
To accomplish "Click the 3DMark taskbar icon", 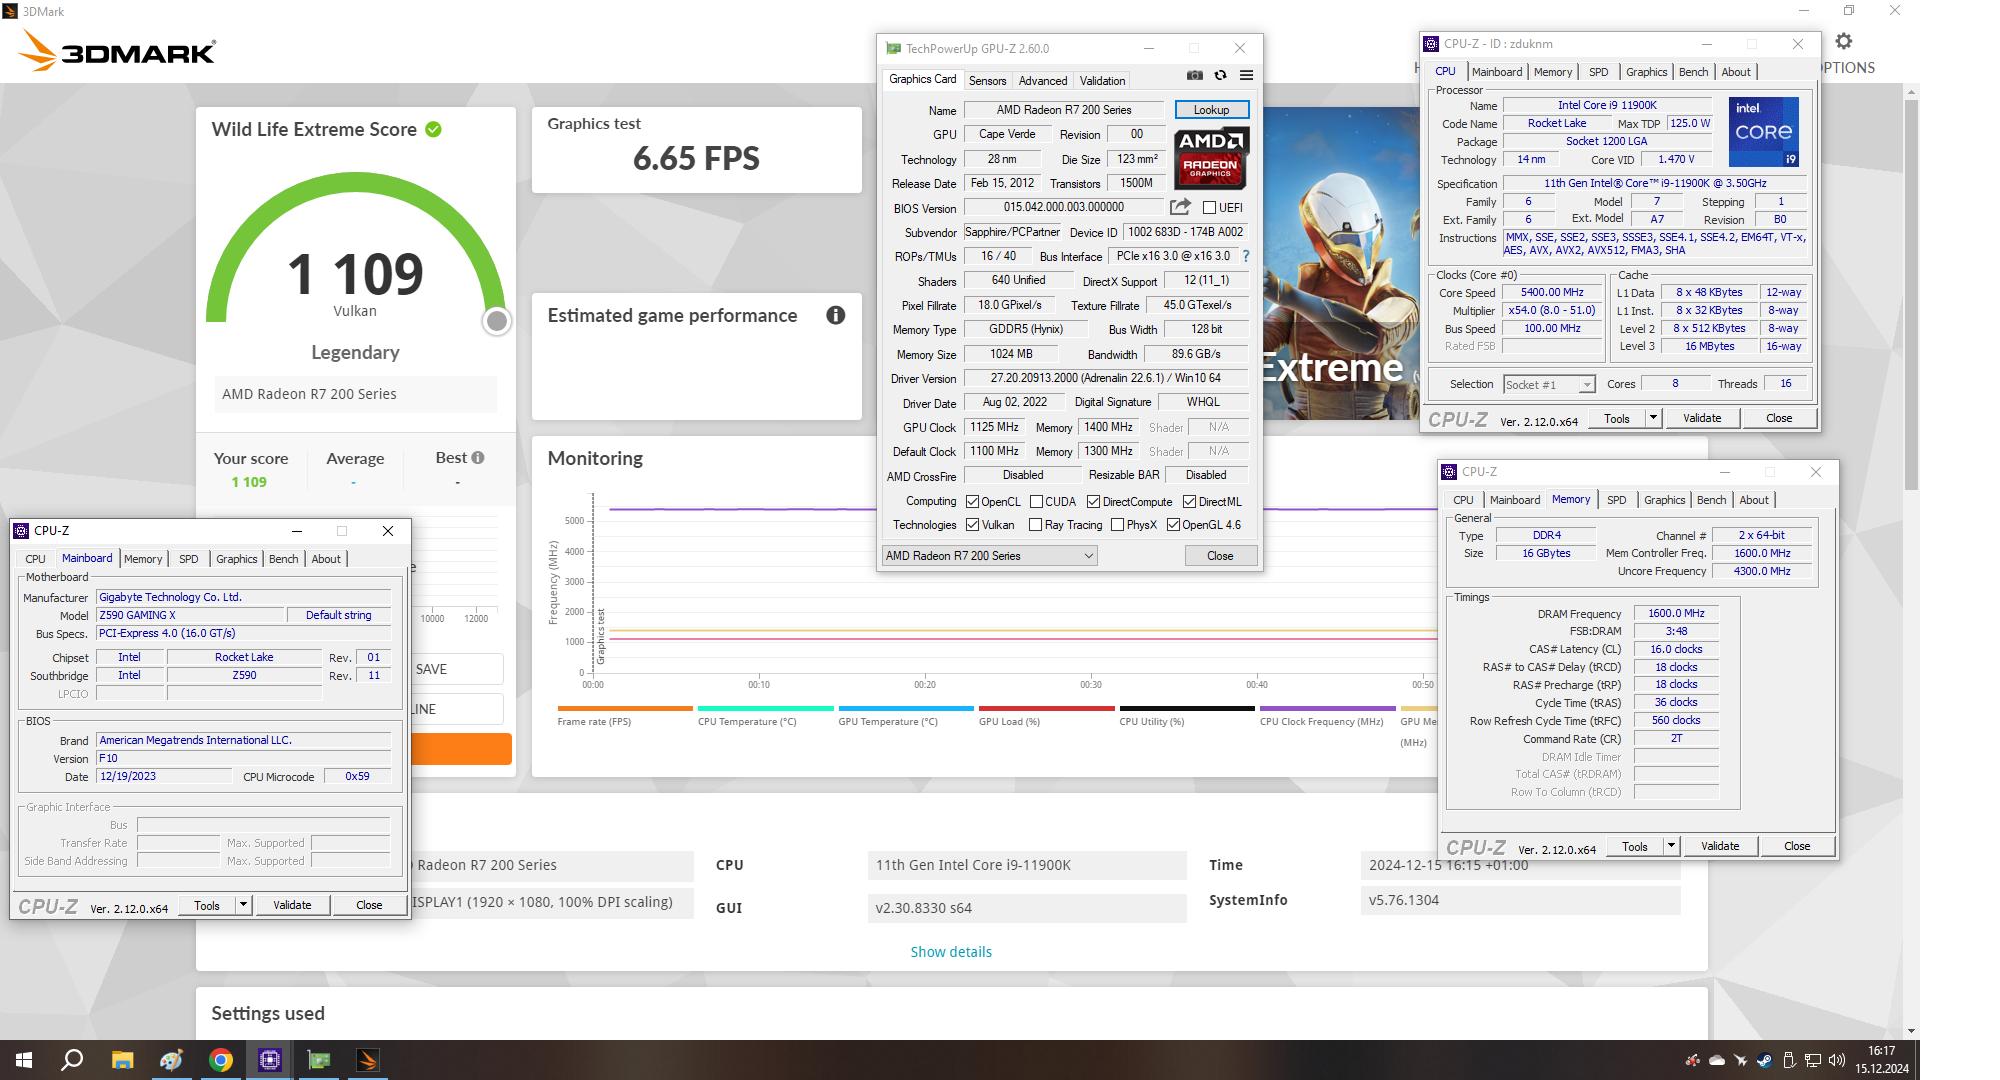I will tap(368, 1060).
